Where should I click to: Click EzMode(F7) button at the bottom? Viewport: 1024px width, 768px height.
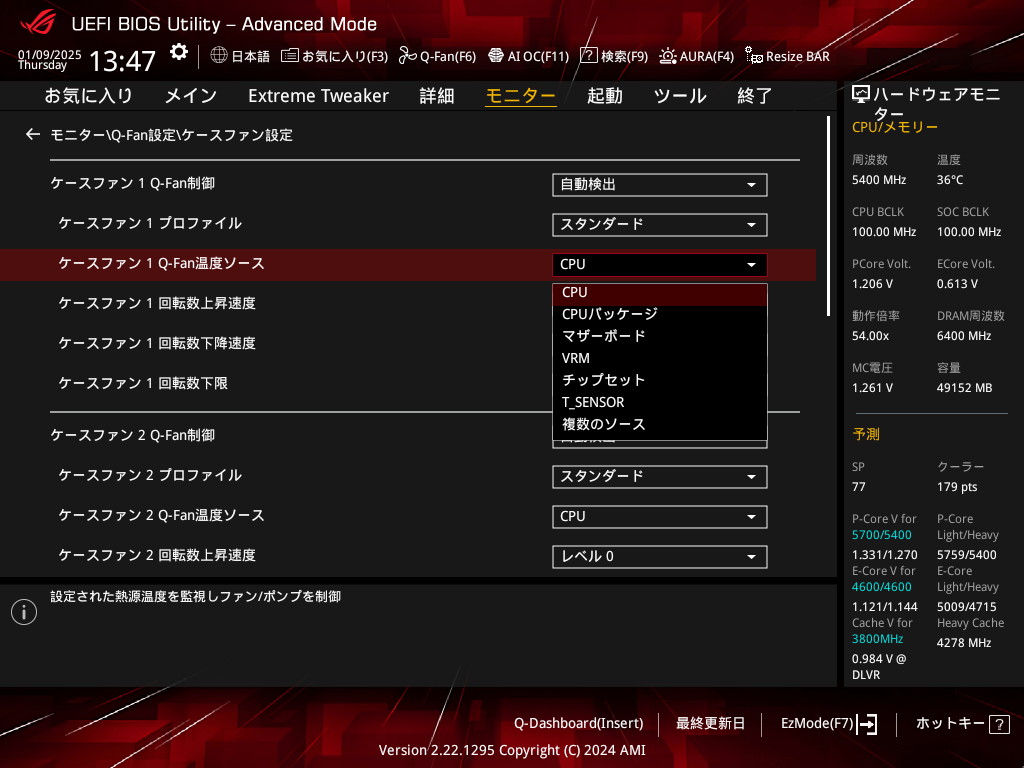(828, 723)
